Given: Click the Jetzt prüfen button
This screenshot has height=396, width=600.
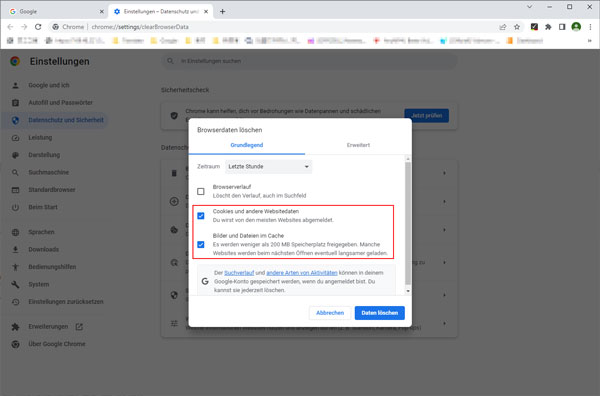Looking at the screenshot, I should click(427, 116).
